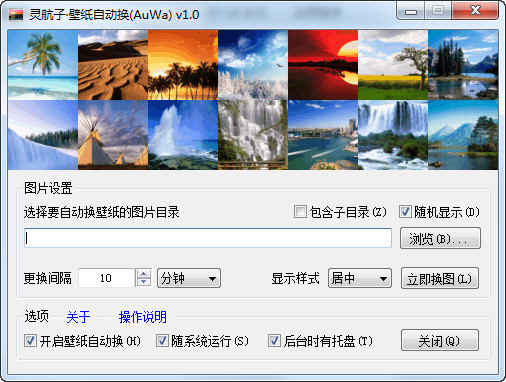The width and height of the screenshot is (506, 382).
Task: Click the interval value field showing 10
Action: pyautogui.click(x=107, y=278)
